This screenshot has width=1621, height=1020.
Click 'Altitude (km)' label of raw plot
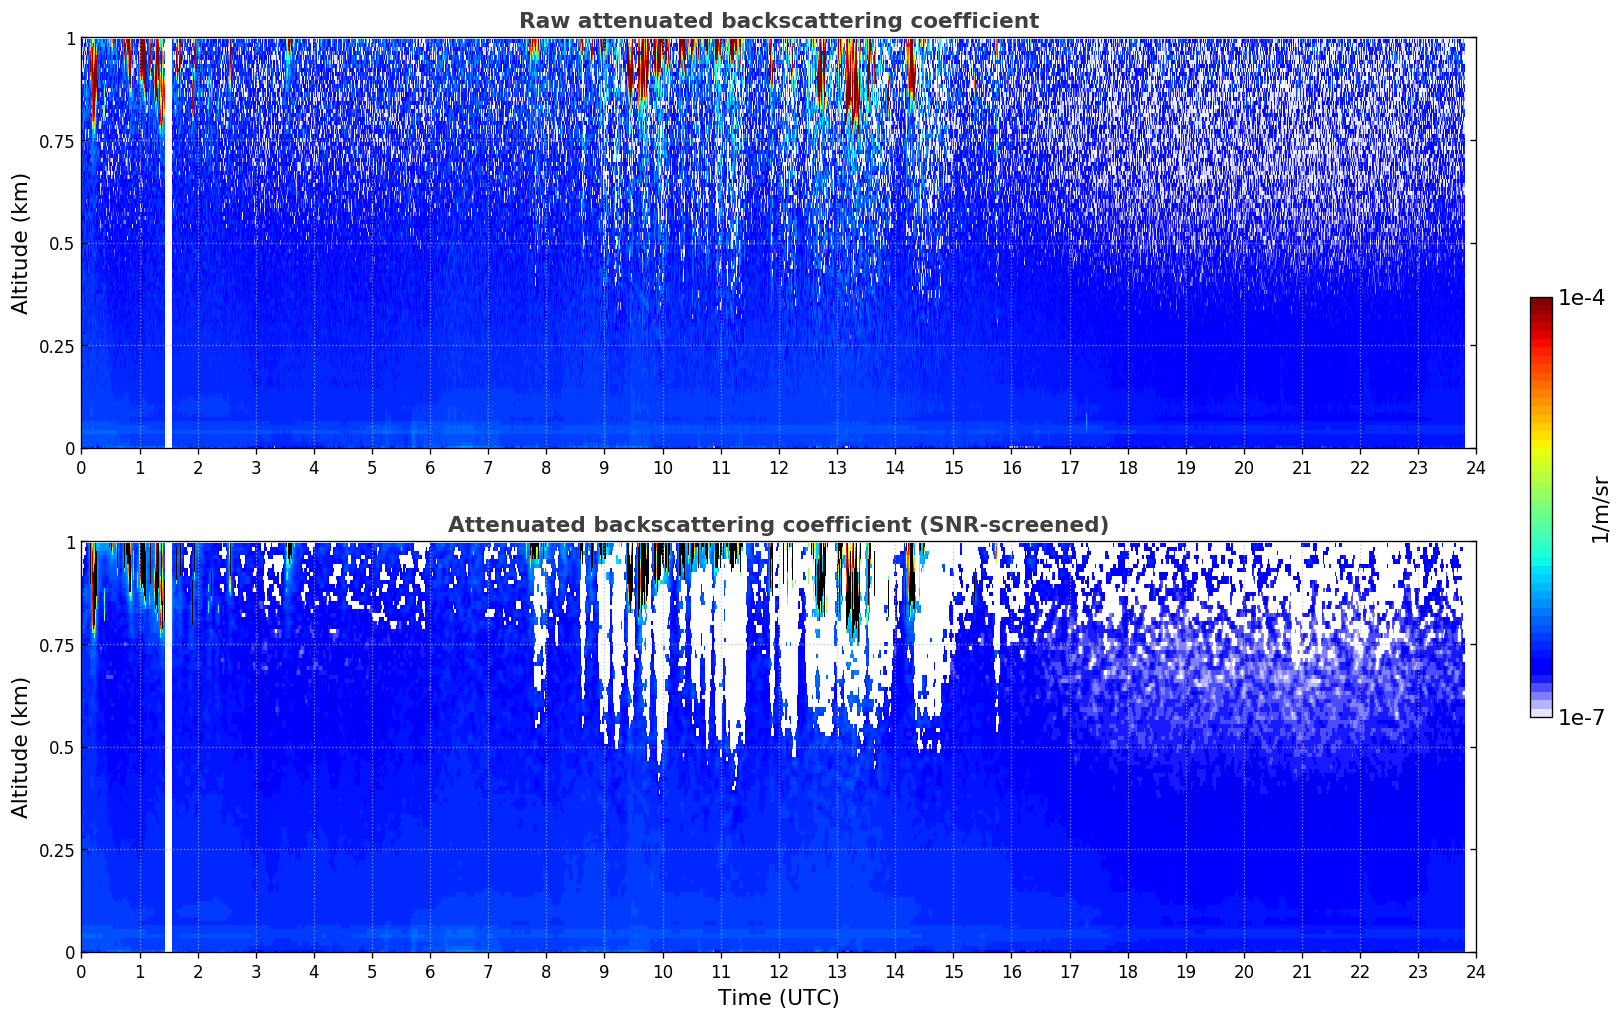tap(21, 244)
